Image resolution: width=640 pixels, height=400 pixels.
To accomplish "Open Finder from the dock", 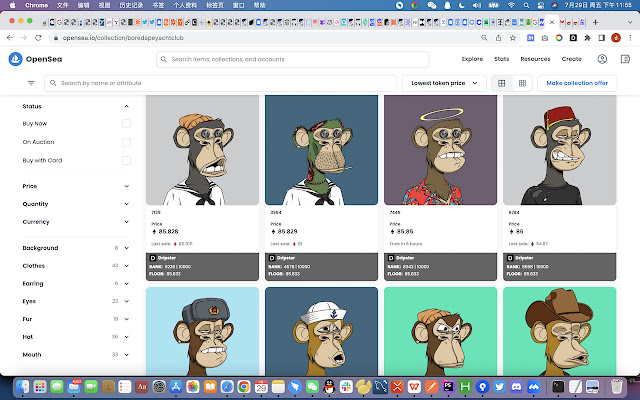I will tap(23, 386).
